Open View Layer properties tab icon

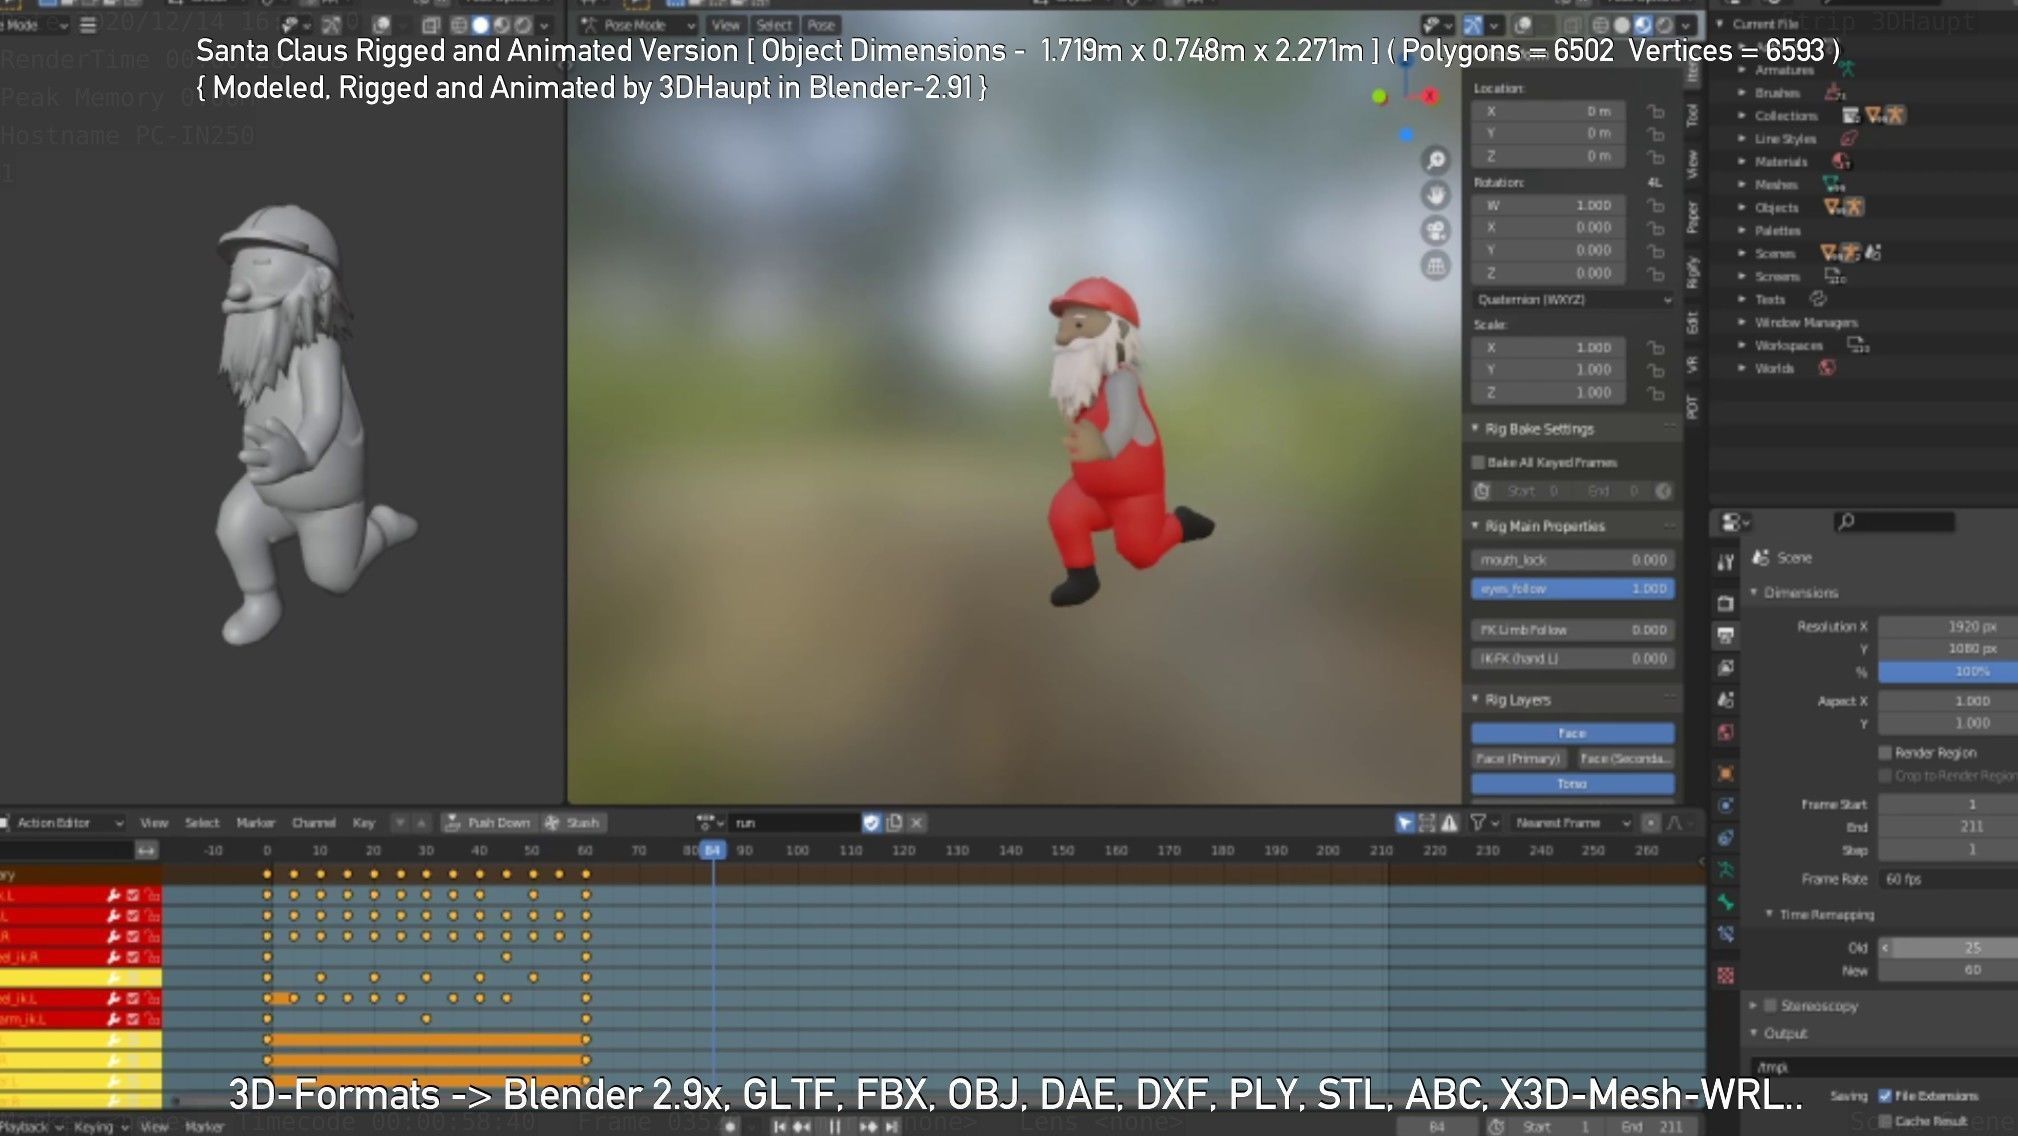click(x=1726, y=667)
